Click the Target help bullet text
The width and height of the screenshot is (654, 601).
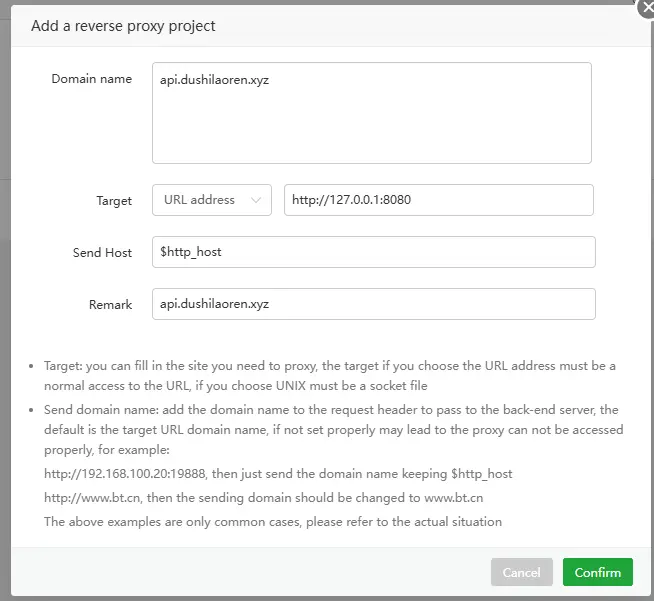click(330, 375)
